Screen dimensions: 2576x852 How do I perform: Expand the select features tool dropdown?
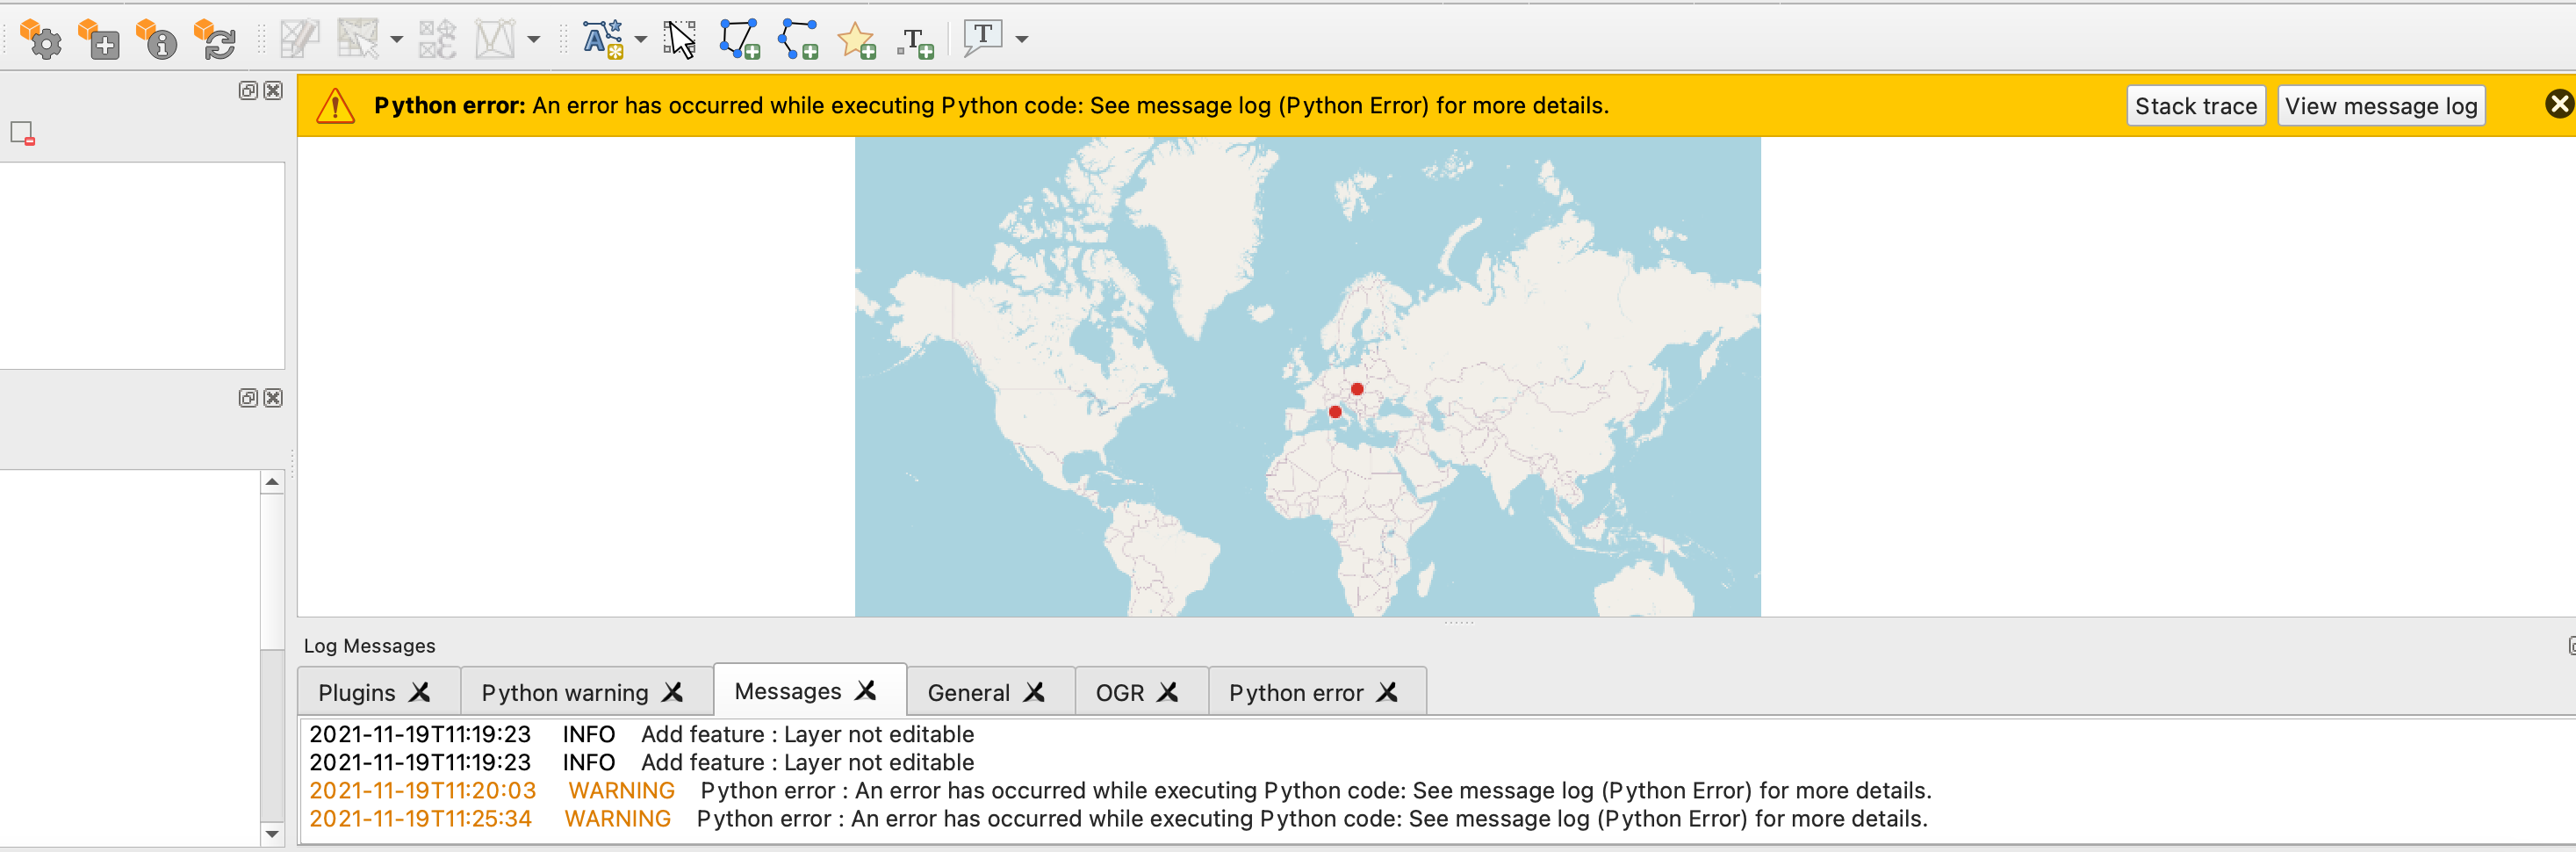[x=397, y=40]
